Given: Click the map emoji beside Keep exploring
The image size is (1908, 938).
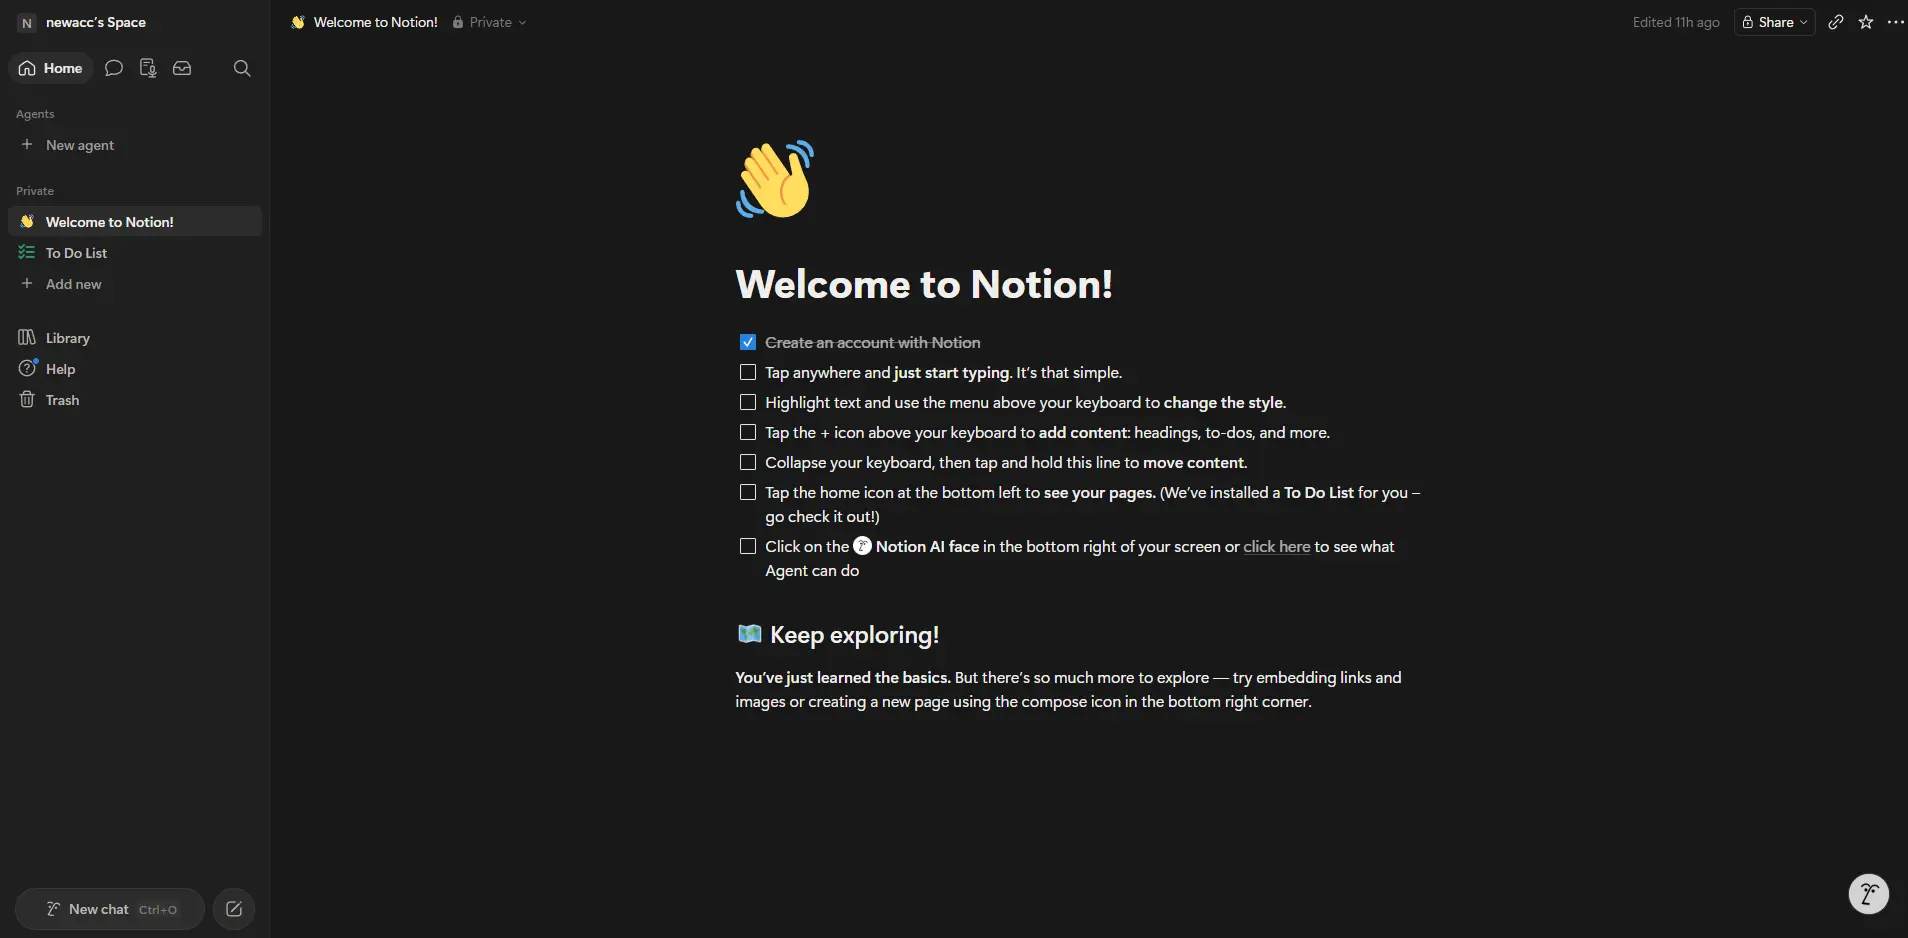Looking at the screenshot, I should [x=749, y=634].
